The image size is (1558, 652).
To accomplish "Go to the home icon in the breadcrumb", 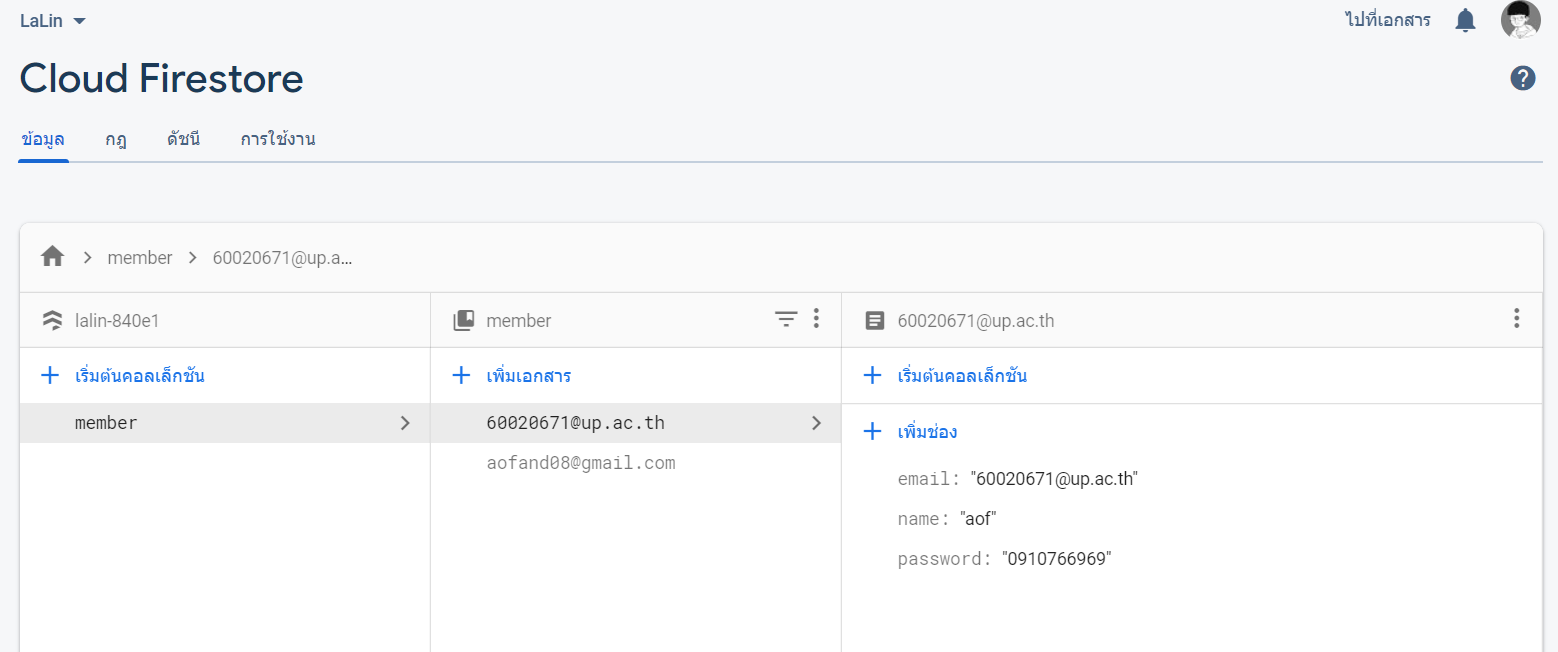I will point(52,257).
